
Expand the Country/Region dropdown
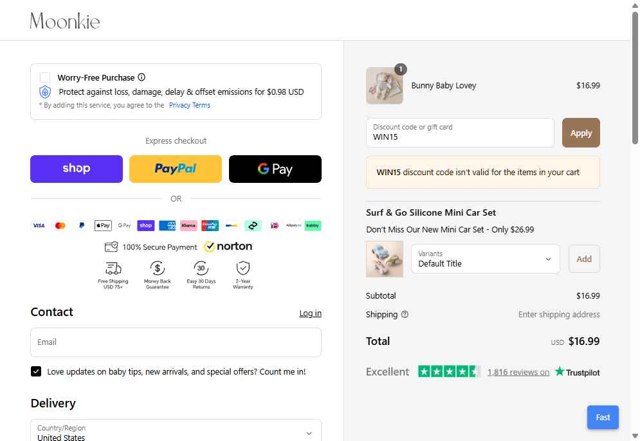[x=176, y=432]
